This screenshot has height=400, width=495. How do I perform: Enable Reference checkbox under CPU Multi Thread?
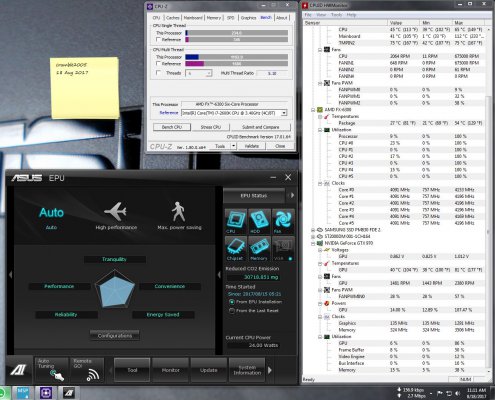(x=159, y=64)
